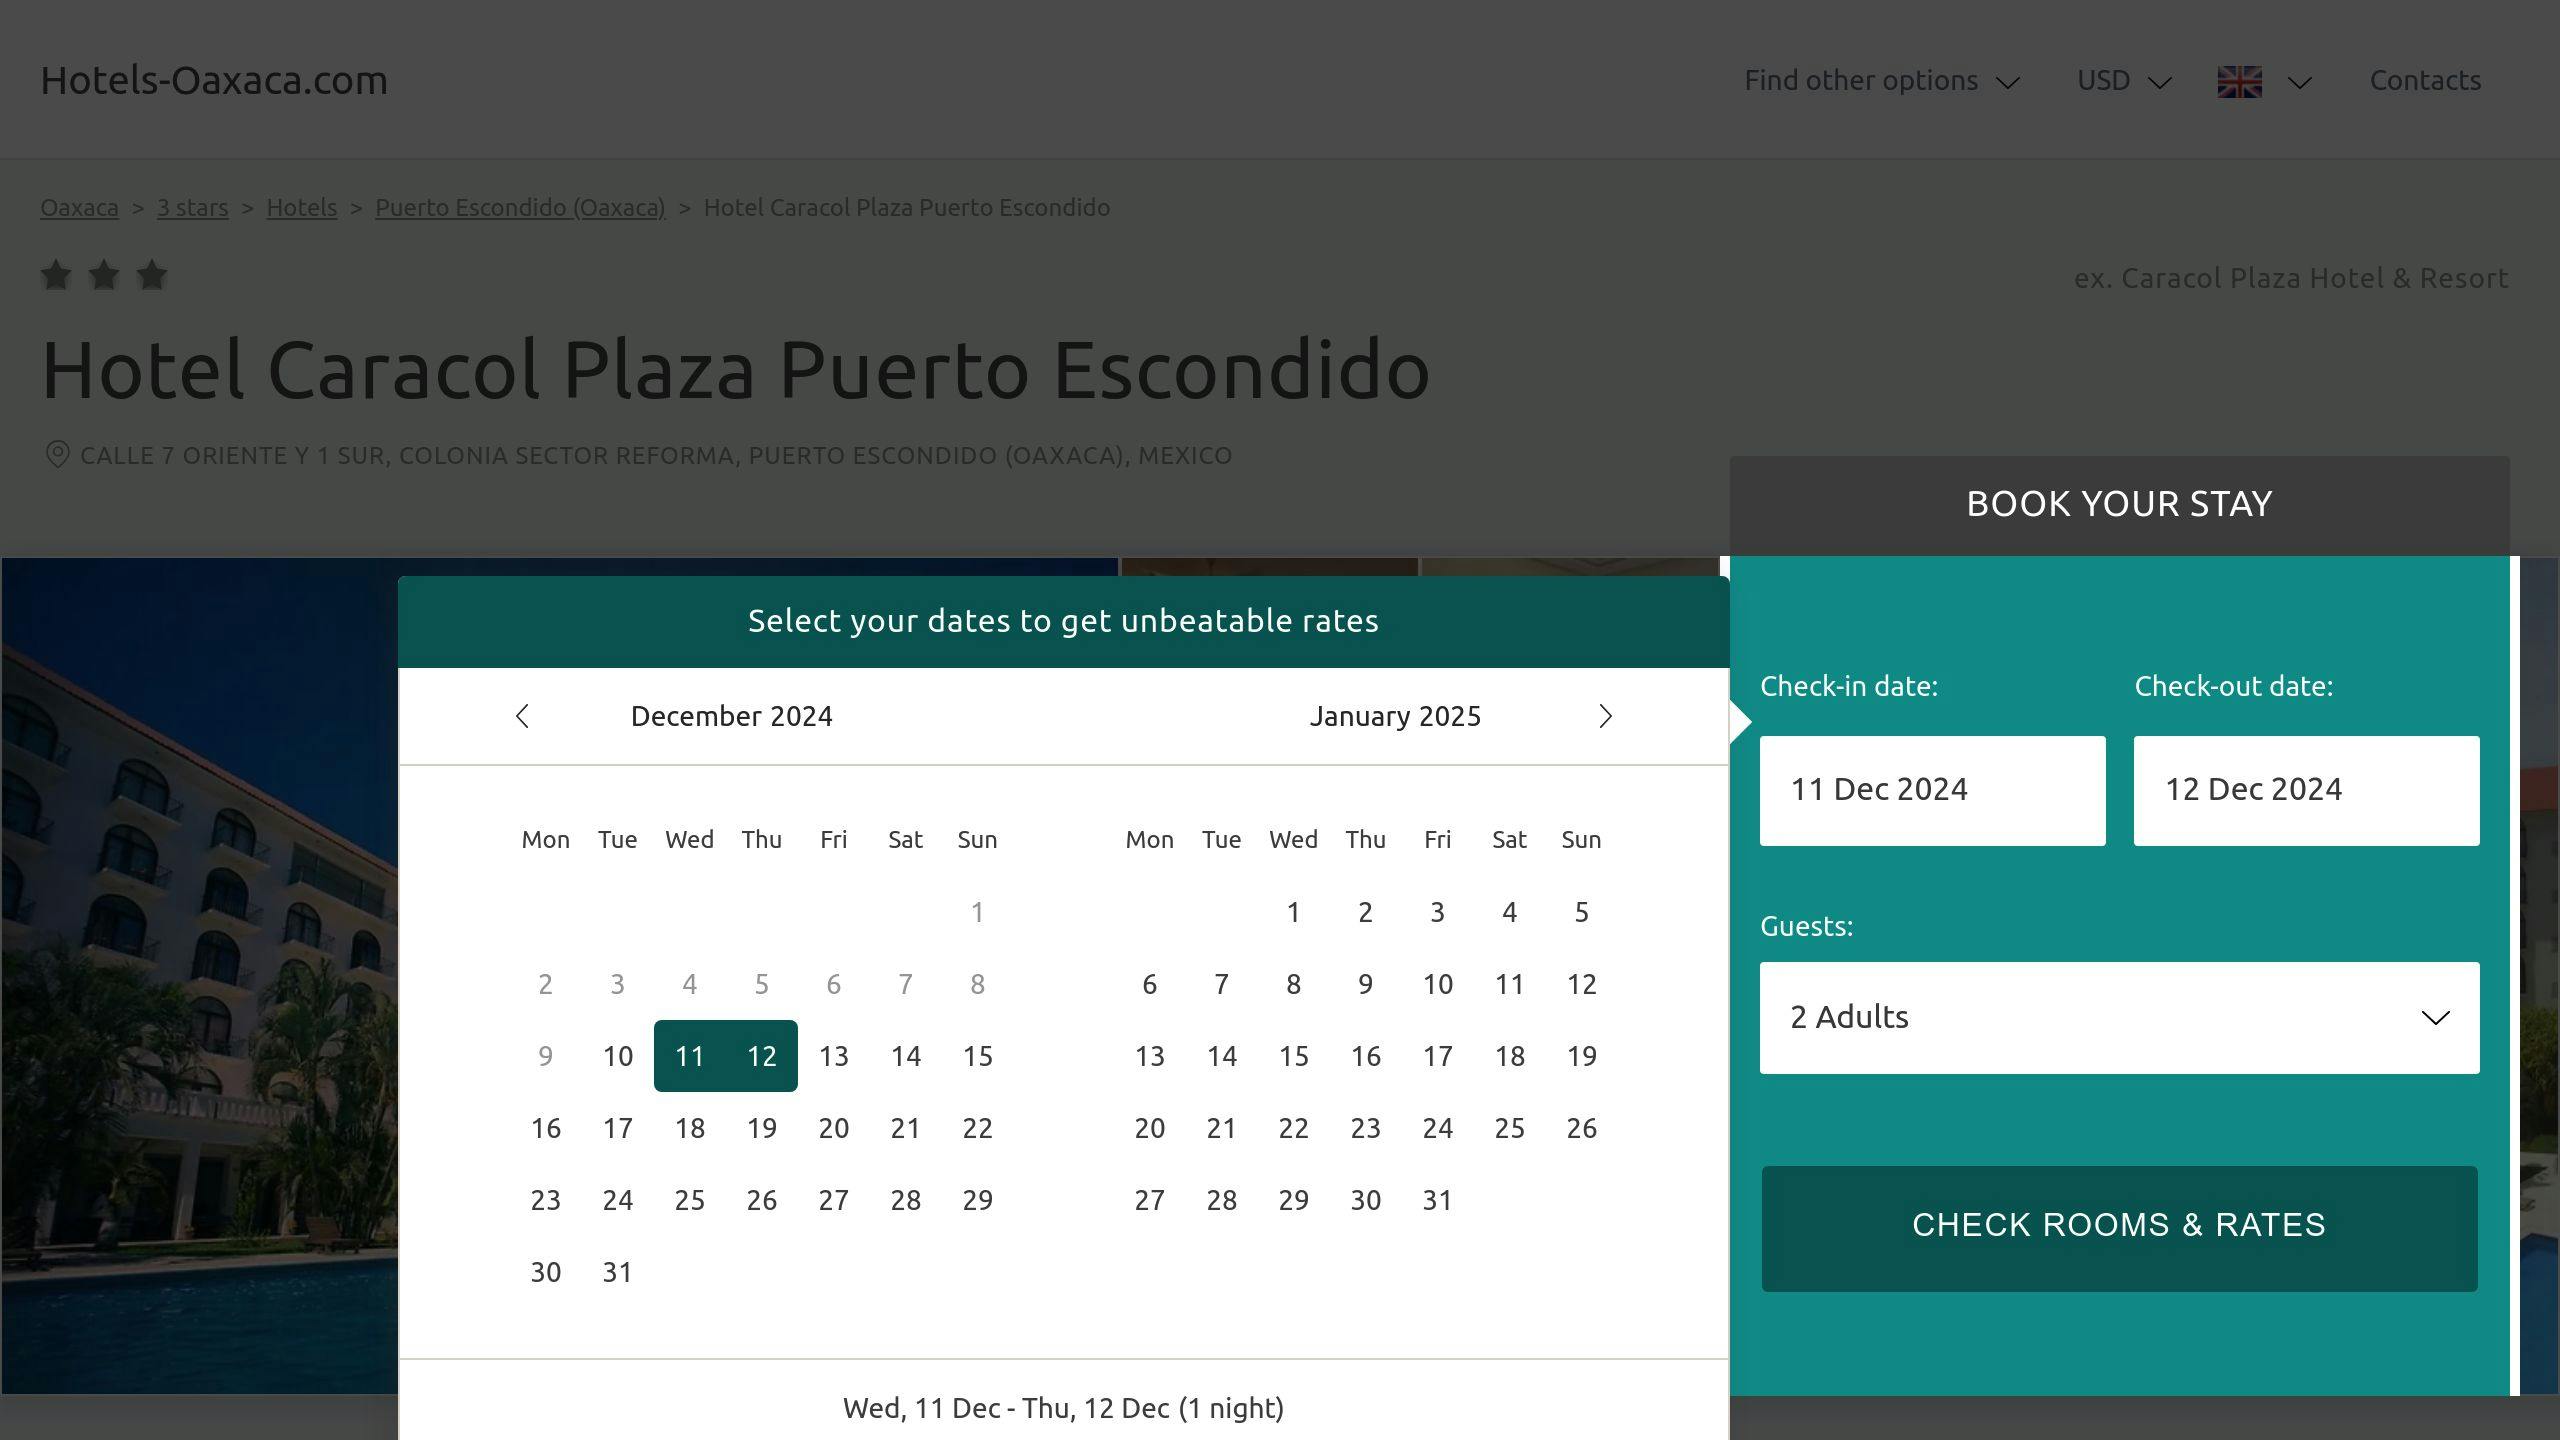
Task: Open the 3 stars breadcrumb link
Action: point(192,207)
